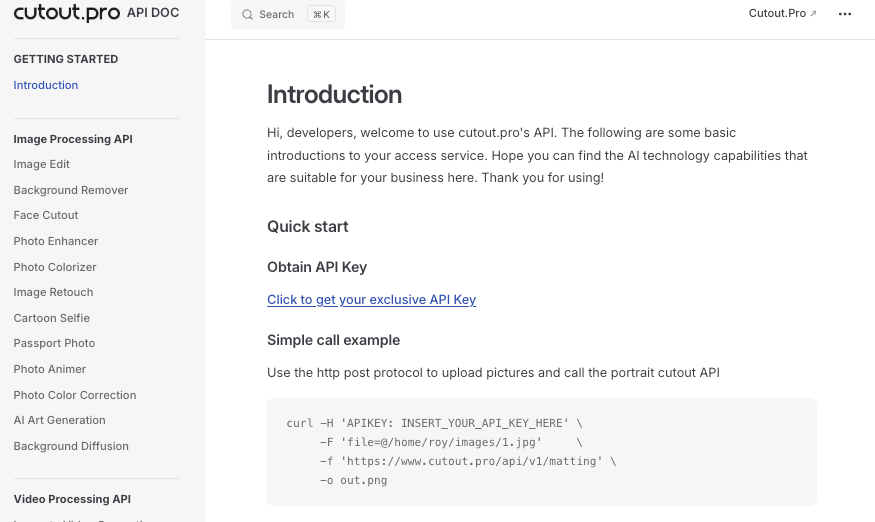Select Photo Colorizer in sidebar
875x522 pixels.
point(55,267)
